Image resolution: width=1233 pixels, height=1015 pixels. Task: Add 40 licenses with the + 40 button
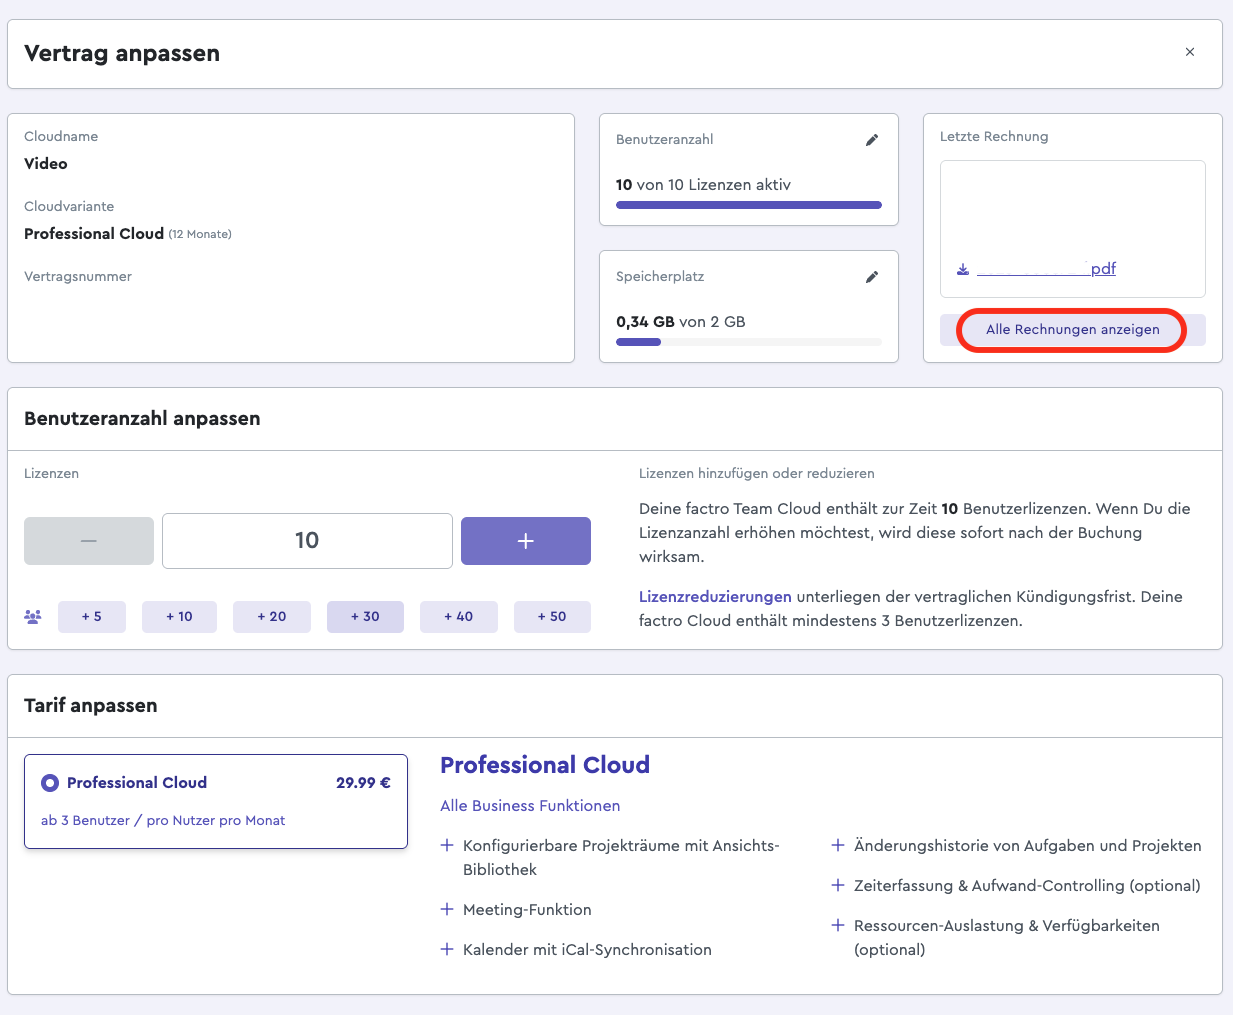[459, 617]
